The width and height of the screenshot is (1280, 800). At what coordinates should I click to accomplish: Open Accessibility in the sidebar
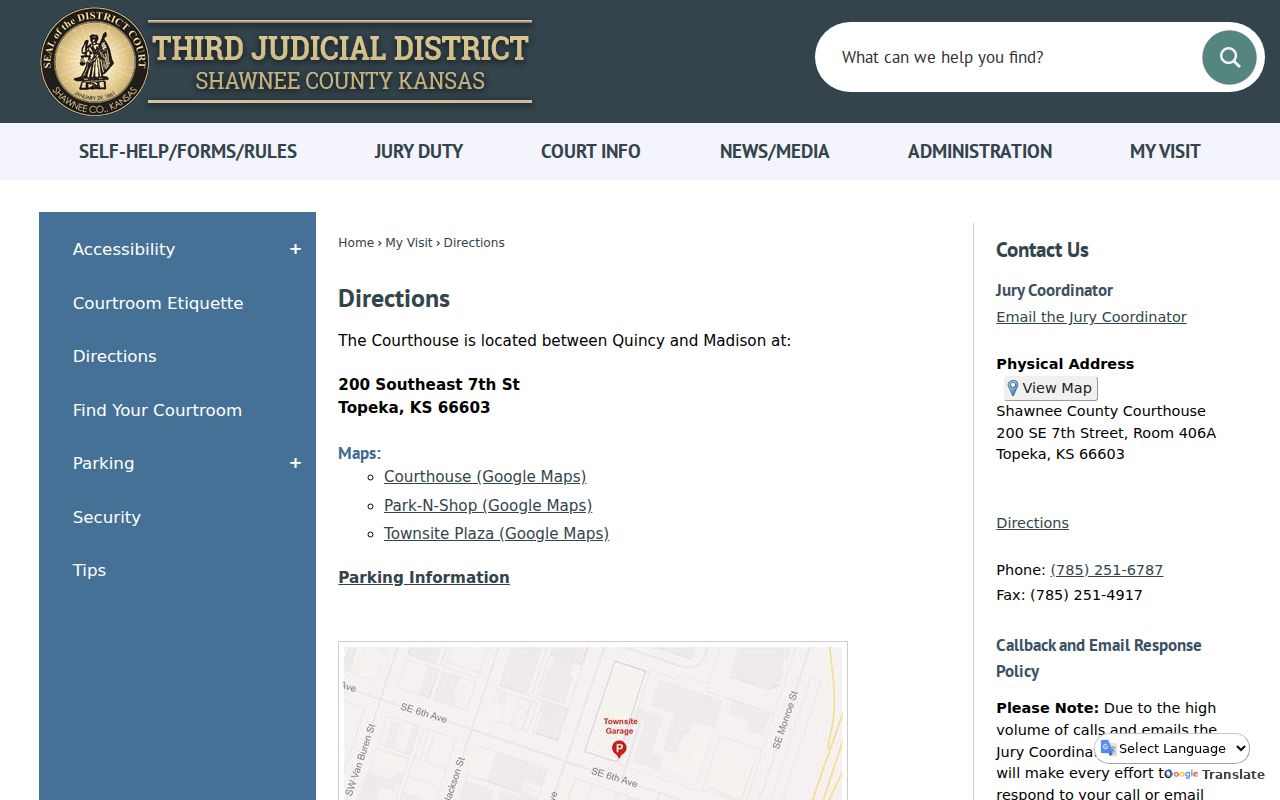[x=124, y=249]
